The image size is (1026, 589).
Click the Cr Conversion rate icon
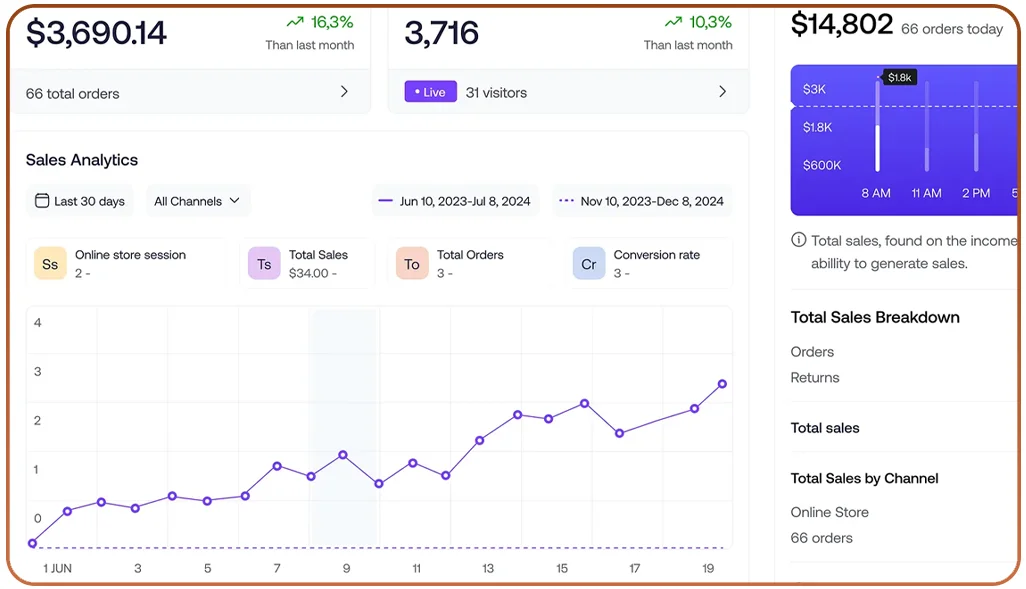pyautogui.click(x=588, y=263)
